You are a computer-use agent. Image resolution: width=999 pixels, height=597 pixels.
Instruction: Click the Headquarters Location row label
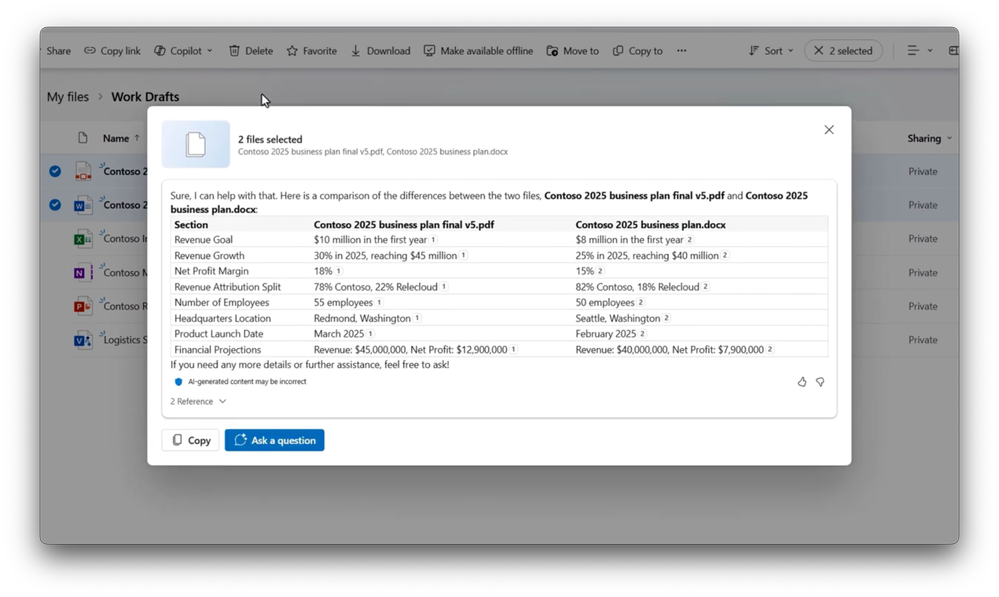[x=222, y=319]
